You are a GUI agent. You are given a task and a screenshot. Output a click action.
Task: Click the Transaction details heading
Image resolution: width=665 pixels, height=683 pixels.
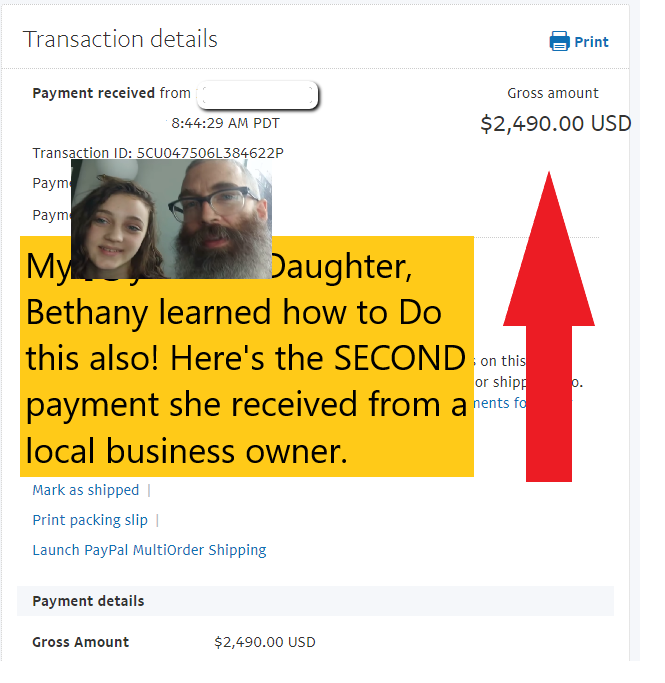pos(120,39)
